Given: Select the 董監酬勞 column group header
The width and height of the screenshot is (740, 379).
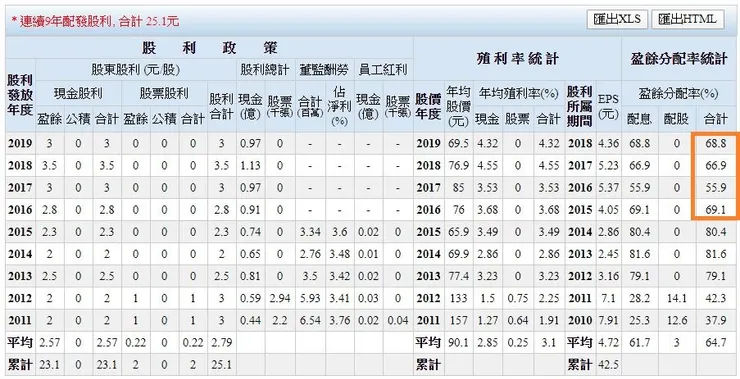Looking at the screenshot, I should click(324, 70).
